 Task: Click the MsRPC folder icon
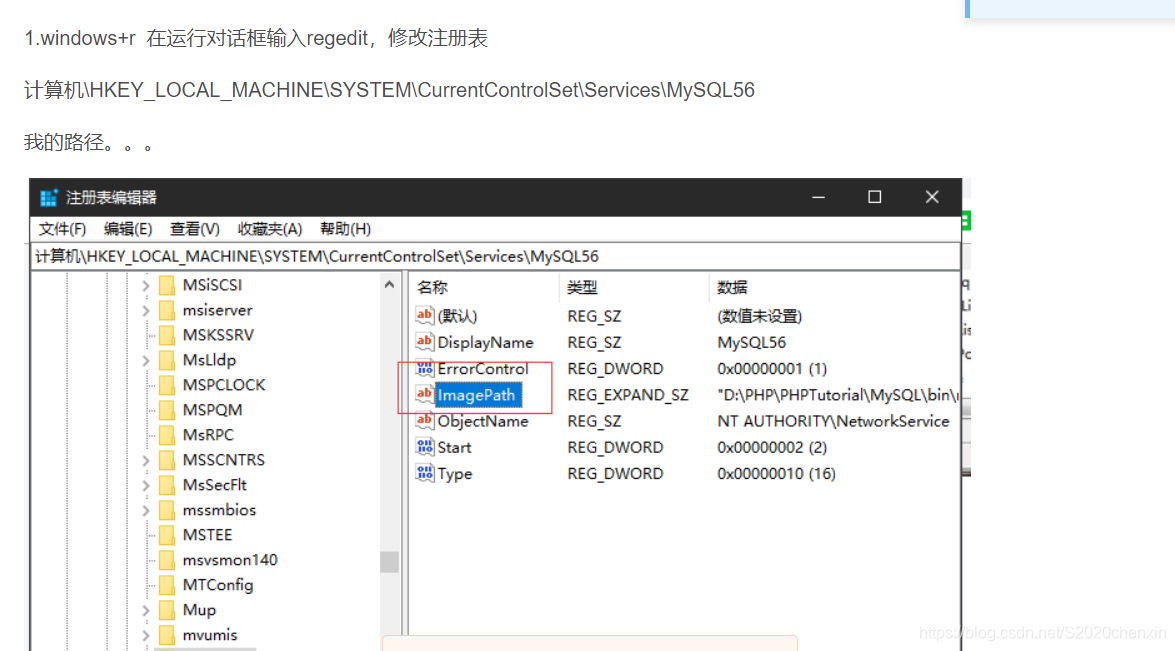point(167,435)
